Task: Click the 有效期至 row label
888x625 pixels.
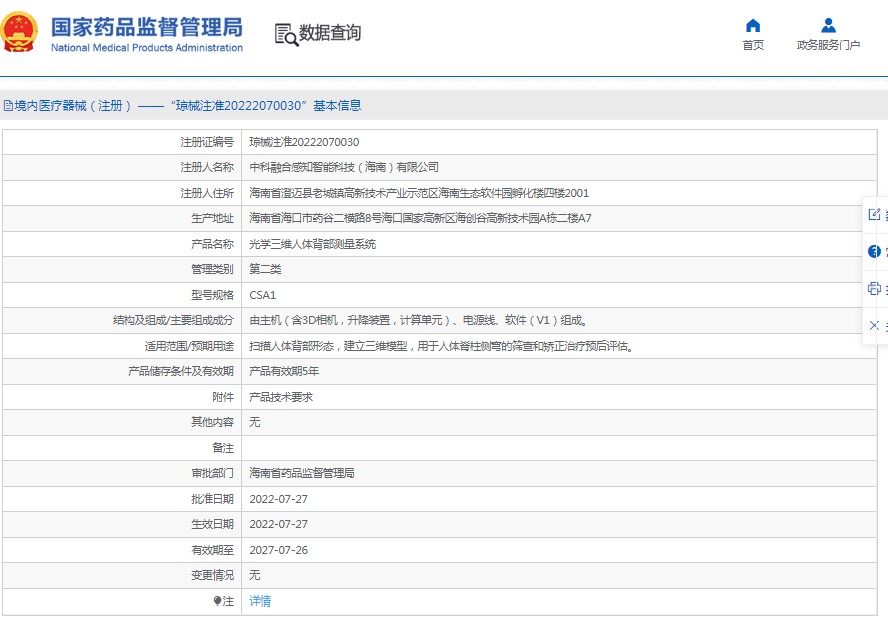Action: (x=212, y=550)
